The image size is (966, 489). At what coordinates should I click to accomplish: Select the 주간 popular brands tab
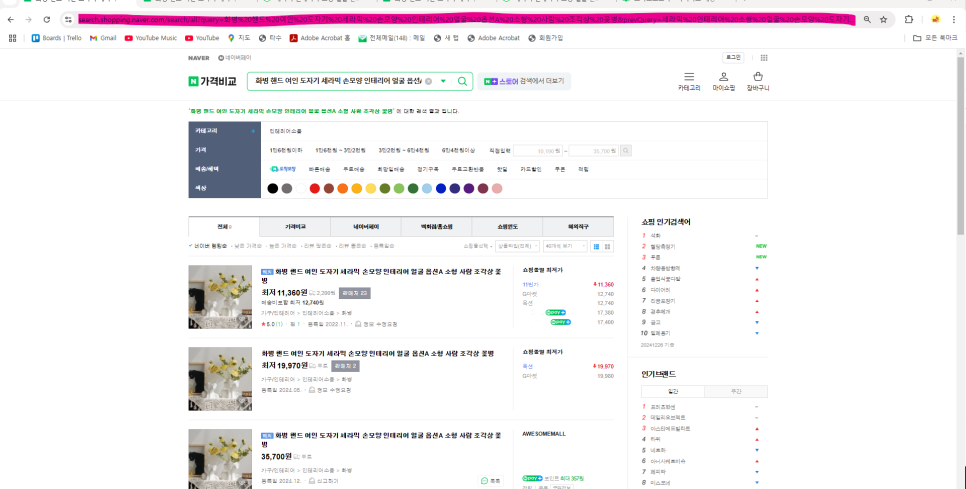pyautogui.click(x=736, y=392)
